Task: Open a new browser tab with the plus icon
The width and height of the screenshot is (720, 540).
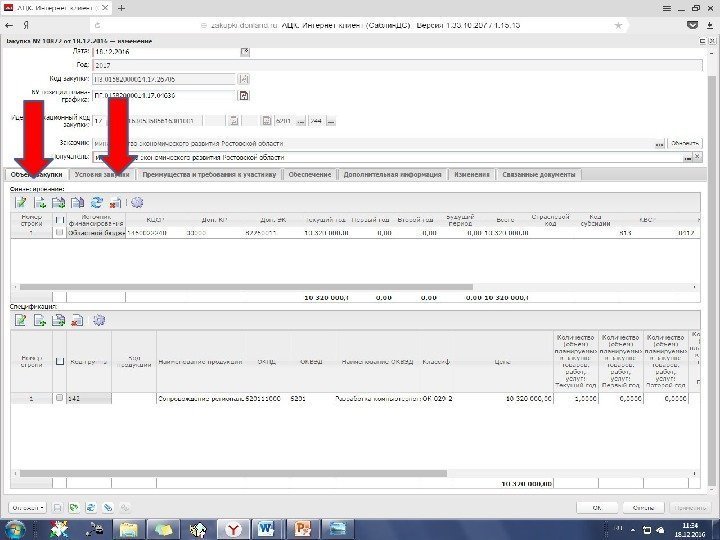Action: pos(121,8)
